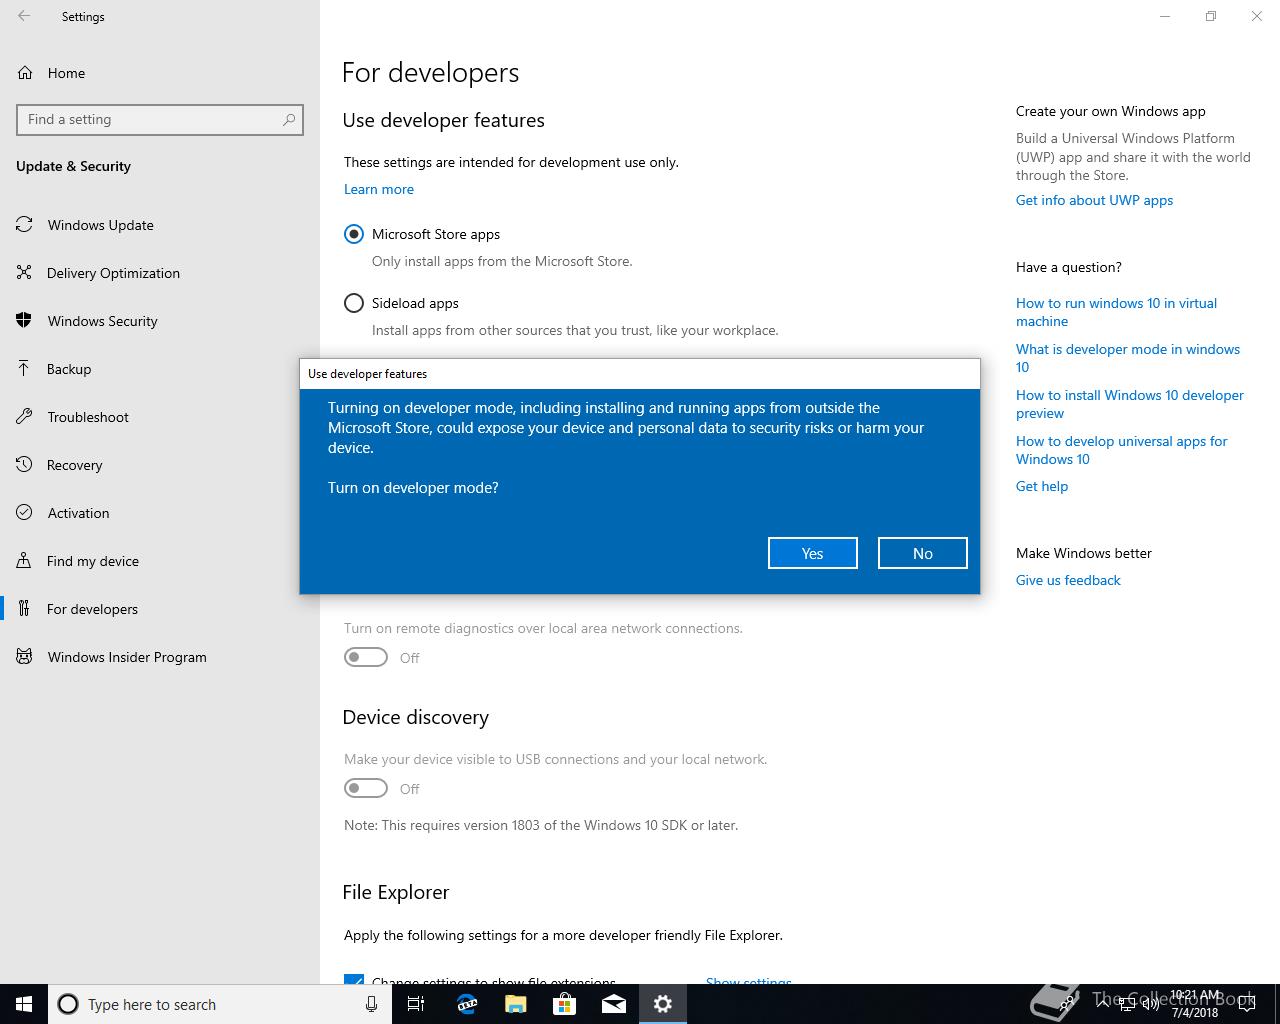The width and height of the screenshot is (1280, 1024).
Task: Open How to develop universal apps link
Action: [1121, 450]
